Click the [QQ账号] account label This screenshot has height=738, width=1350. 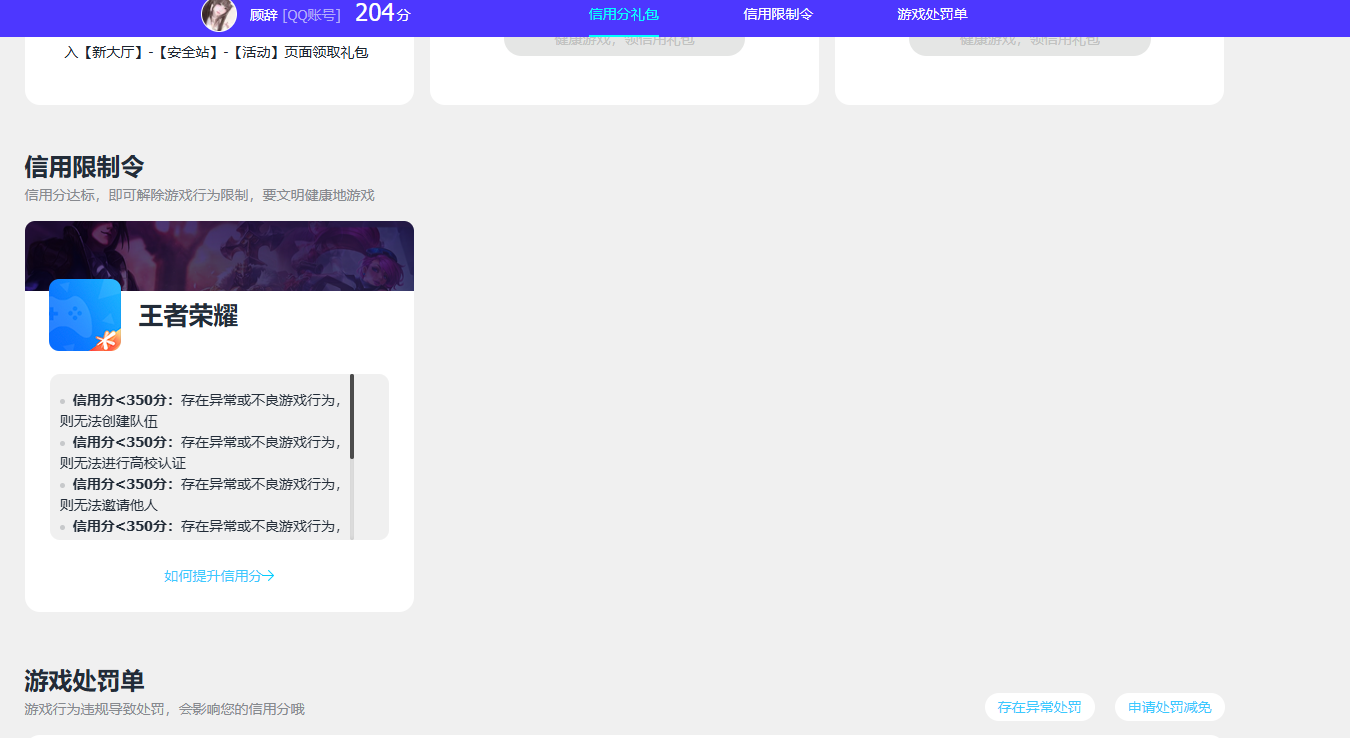312,15
